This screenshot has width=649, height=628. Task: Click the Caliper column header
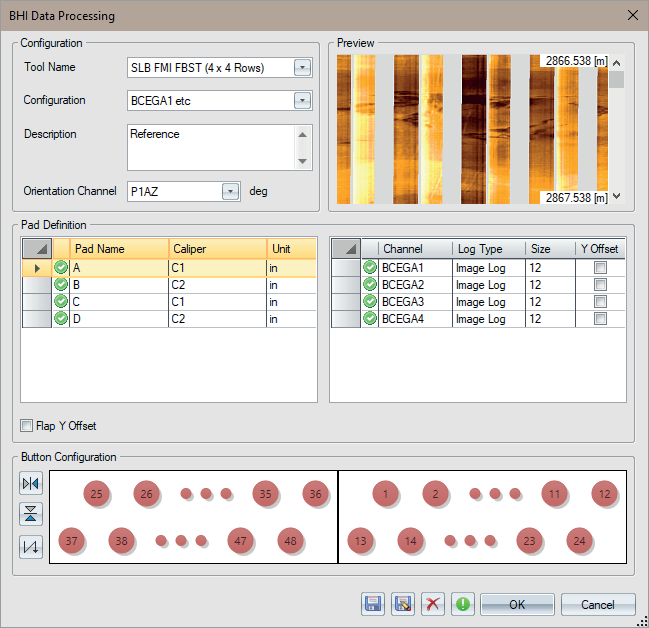click(x=217, y=249)
